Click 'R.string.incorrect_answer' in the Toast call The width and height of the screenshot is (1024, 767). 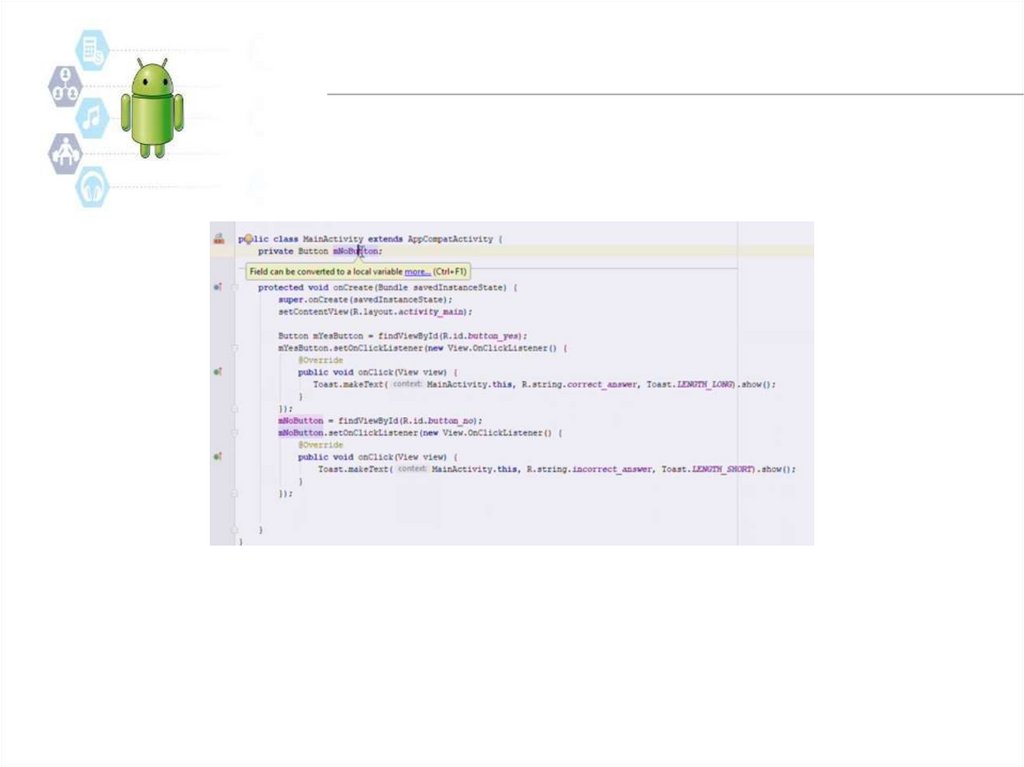[590, 469]
